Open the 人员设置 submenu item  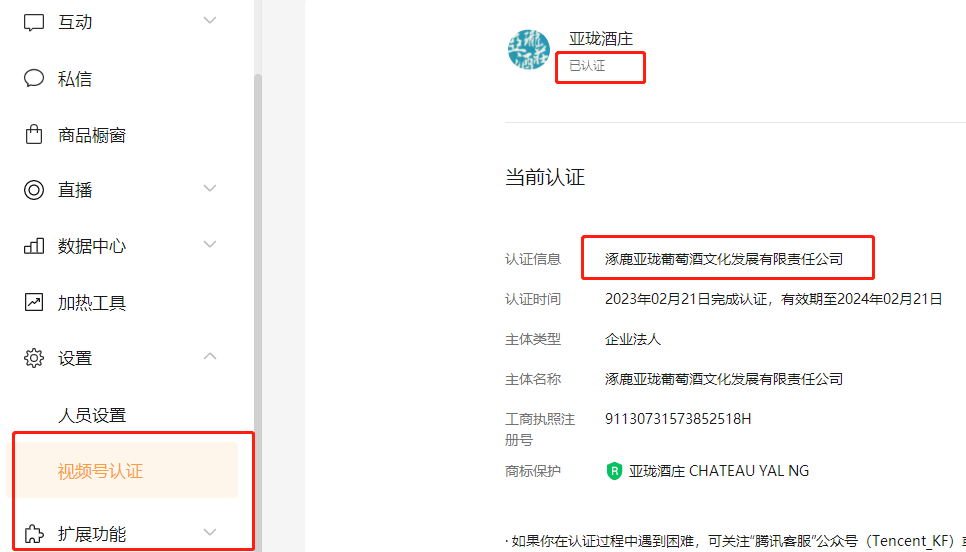point(92,415)
